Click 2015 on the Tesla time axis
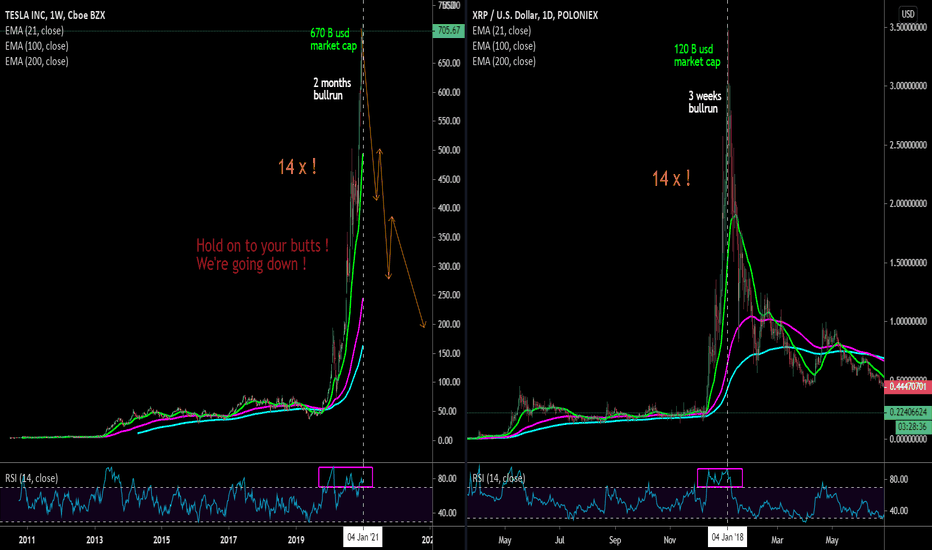932x550 pixels. point(161,540)
